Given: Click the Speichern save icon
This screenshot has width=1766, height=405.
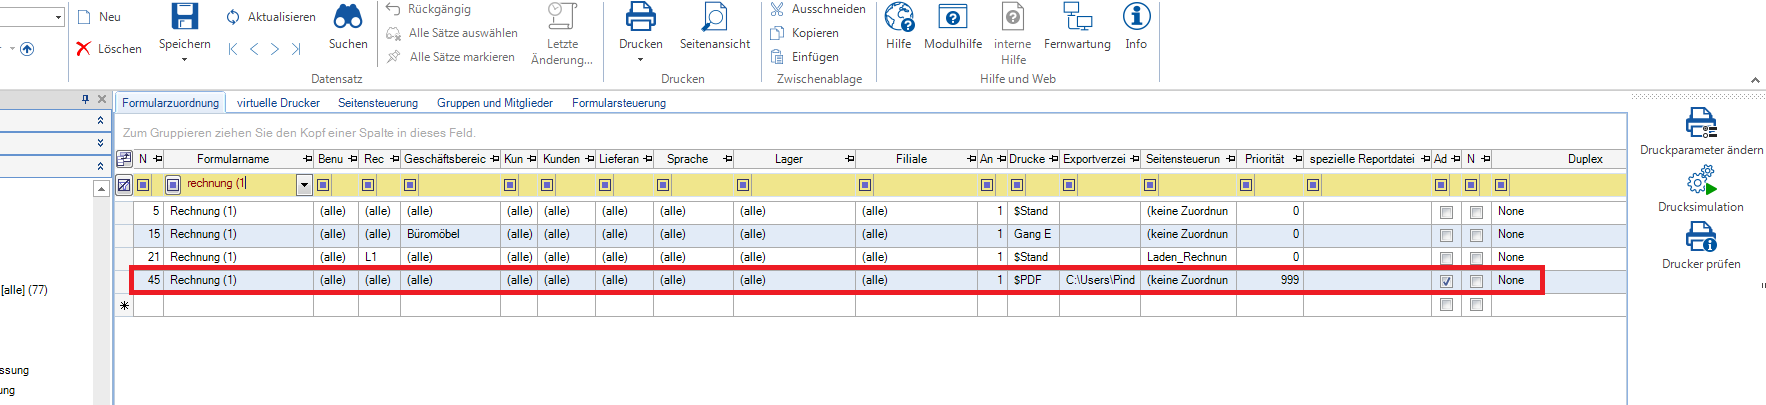Looking at the screenshot, I should [184, 17].
